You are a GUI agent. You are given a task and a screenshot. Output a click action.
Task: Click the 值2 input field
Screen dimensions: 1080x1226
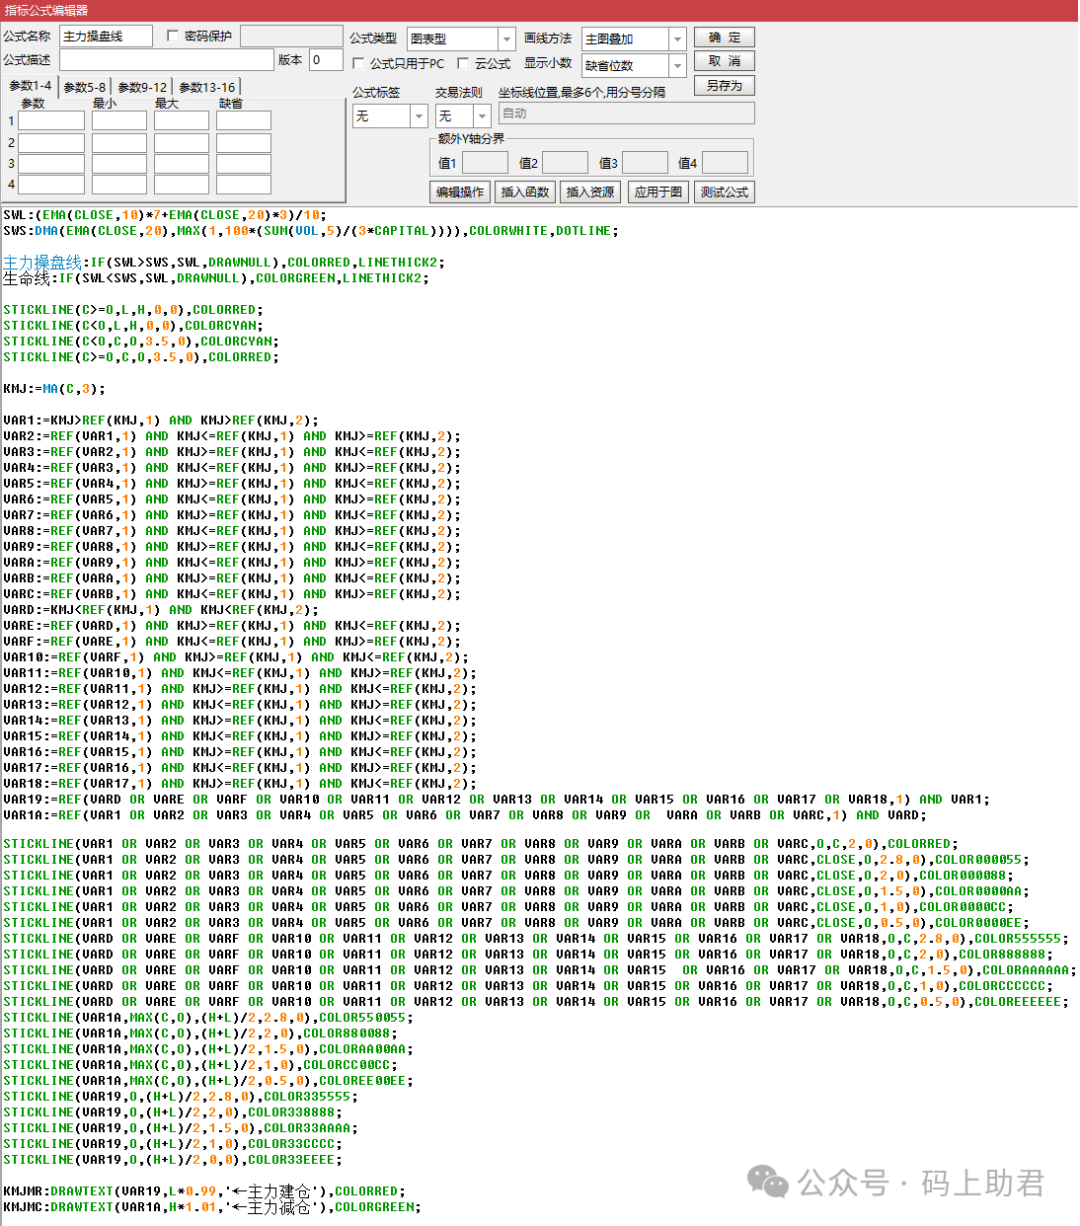[x=565, y=163]
